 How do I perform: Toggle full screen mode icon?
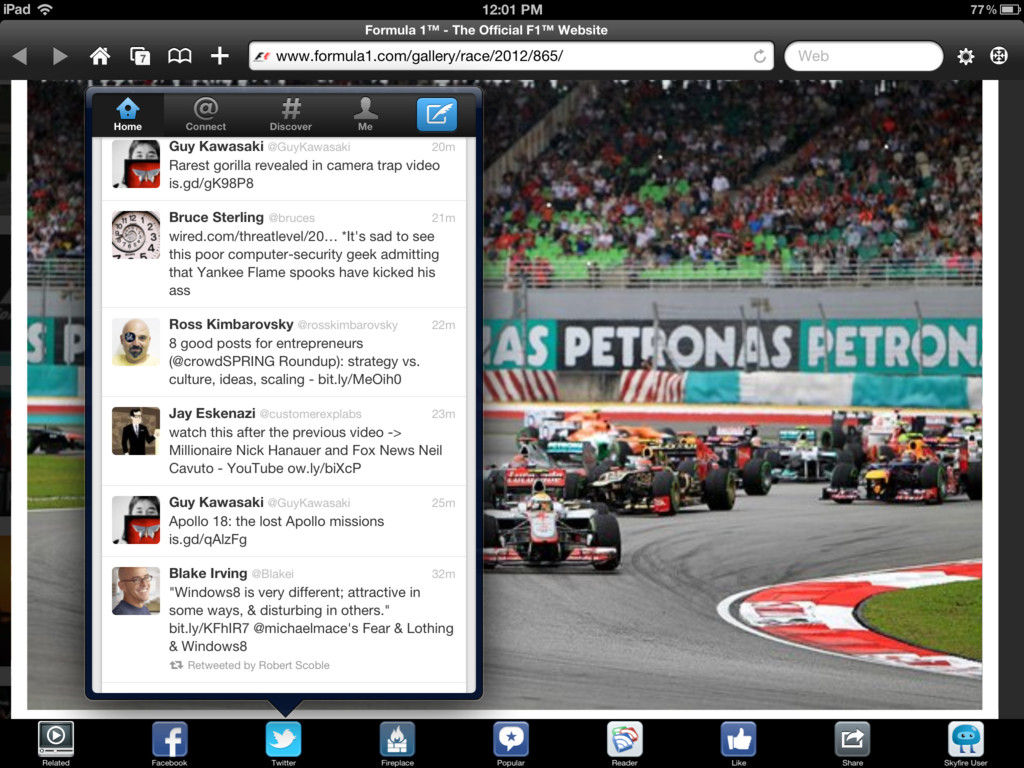[x=999, y=56]
